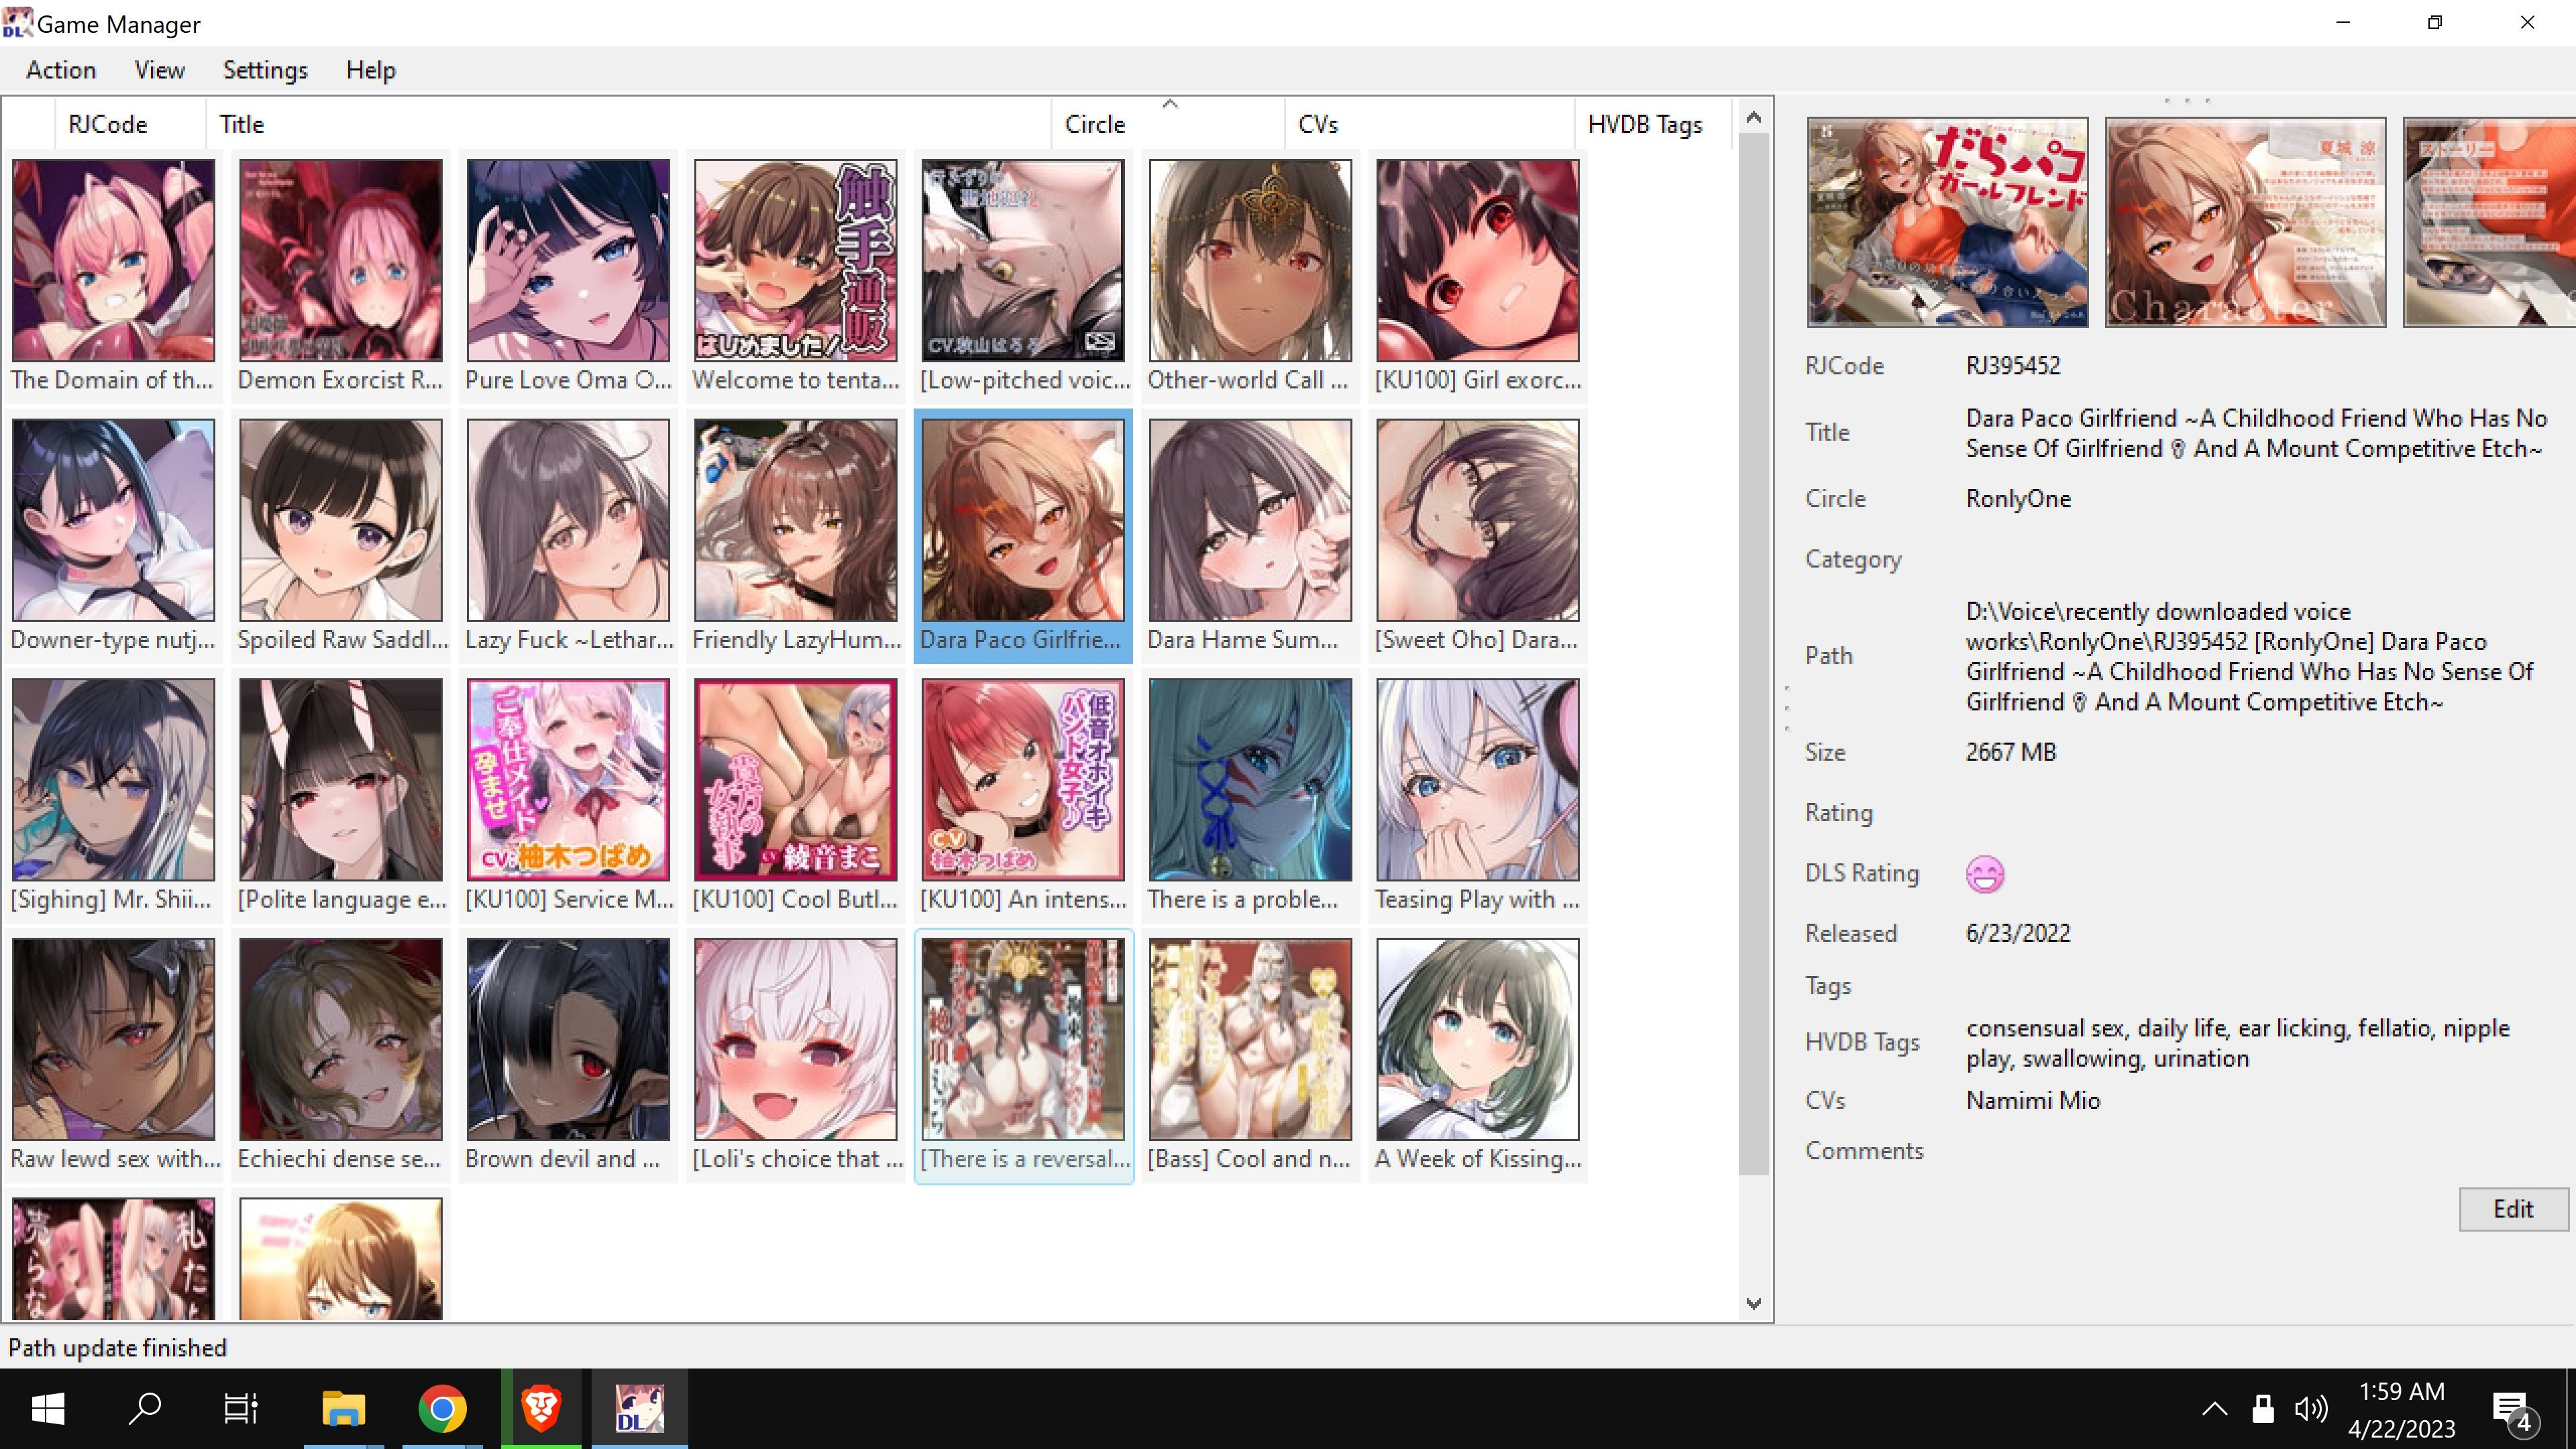This screenshot has width=2576, height=1449.
Task: Open the Help menu
Action: pos(371,70)
